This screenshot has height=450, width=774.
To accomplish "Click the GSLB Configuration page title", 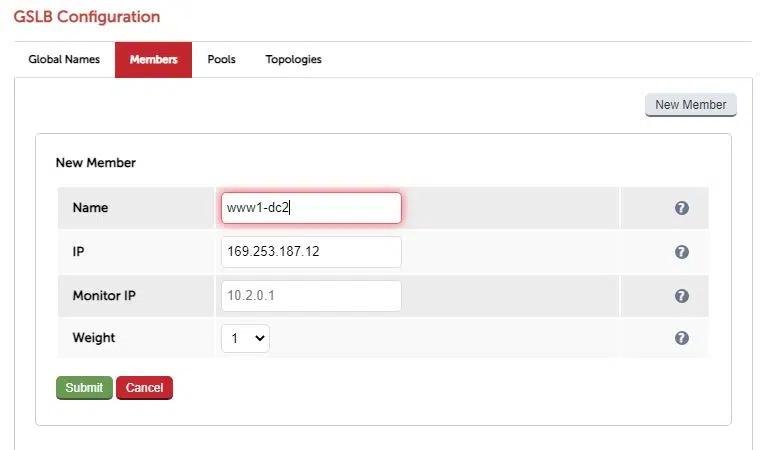I will point(86,17).
